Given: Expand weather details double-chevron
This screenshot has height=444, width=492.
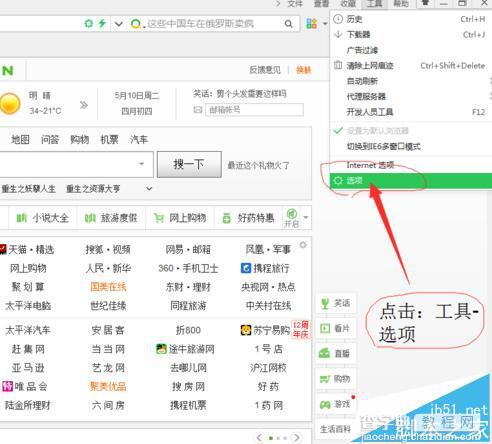Looking at the screenshot, I should tap(84, 105).
